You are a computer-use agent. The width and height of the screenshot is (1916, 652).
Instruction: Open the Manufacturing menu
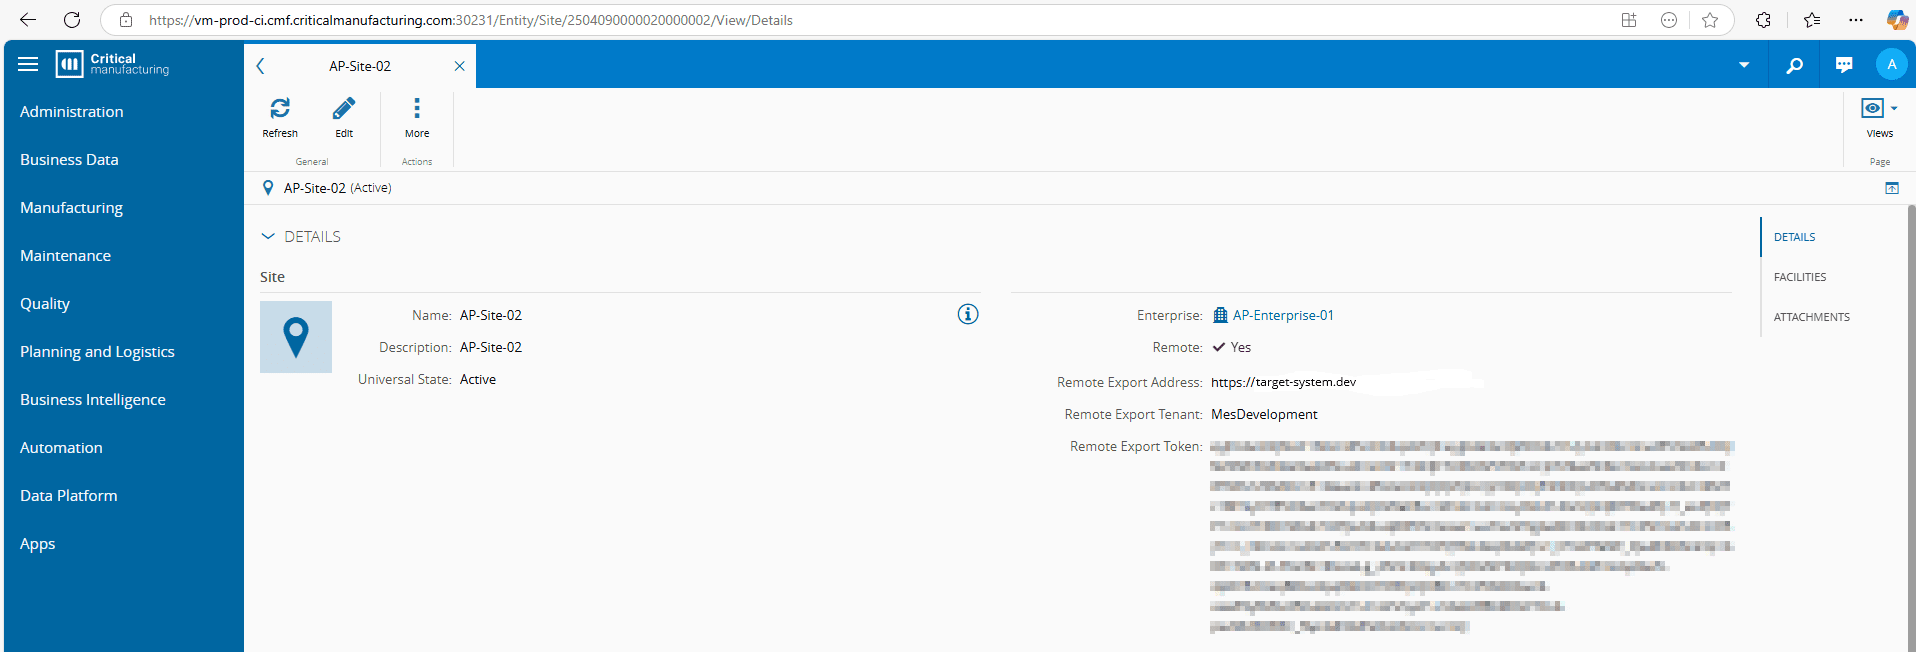click(x=71, y=208)
